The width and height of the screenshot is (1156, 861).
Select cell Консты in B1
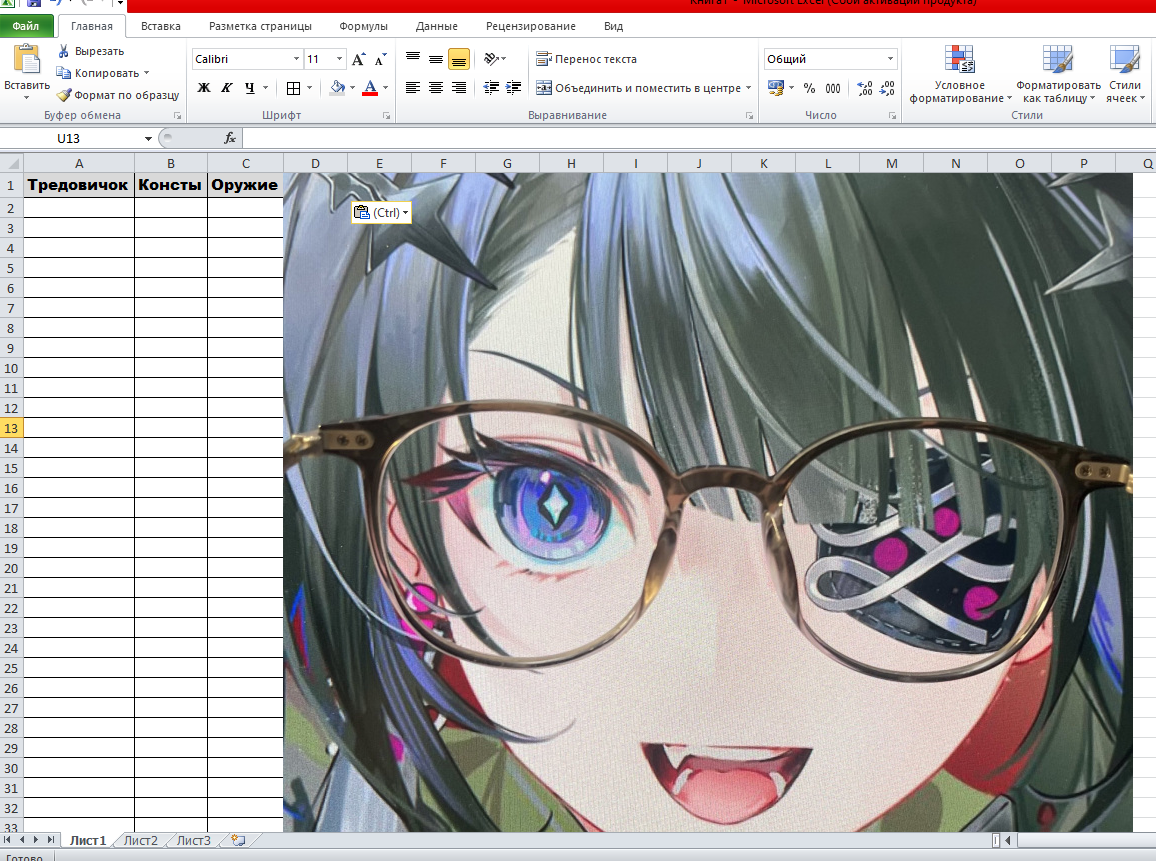tap(170, 185)
